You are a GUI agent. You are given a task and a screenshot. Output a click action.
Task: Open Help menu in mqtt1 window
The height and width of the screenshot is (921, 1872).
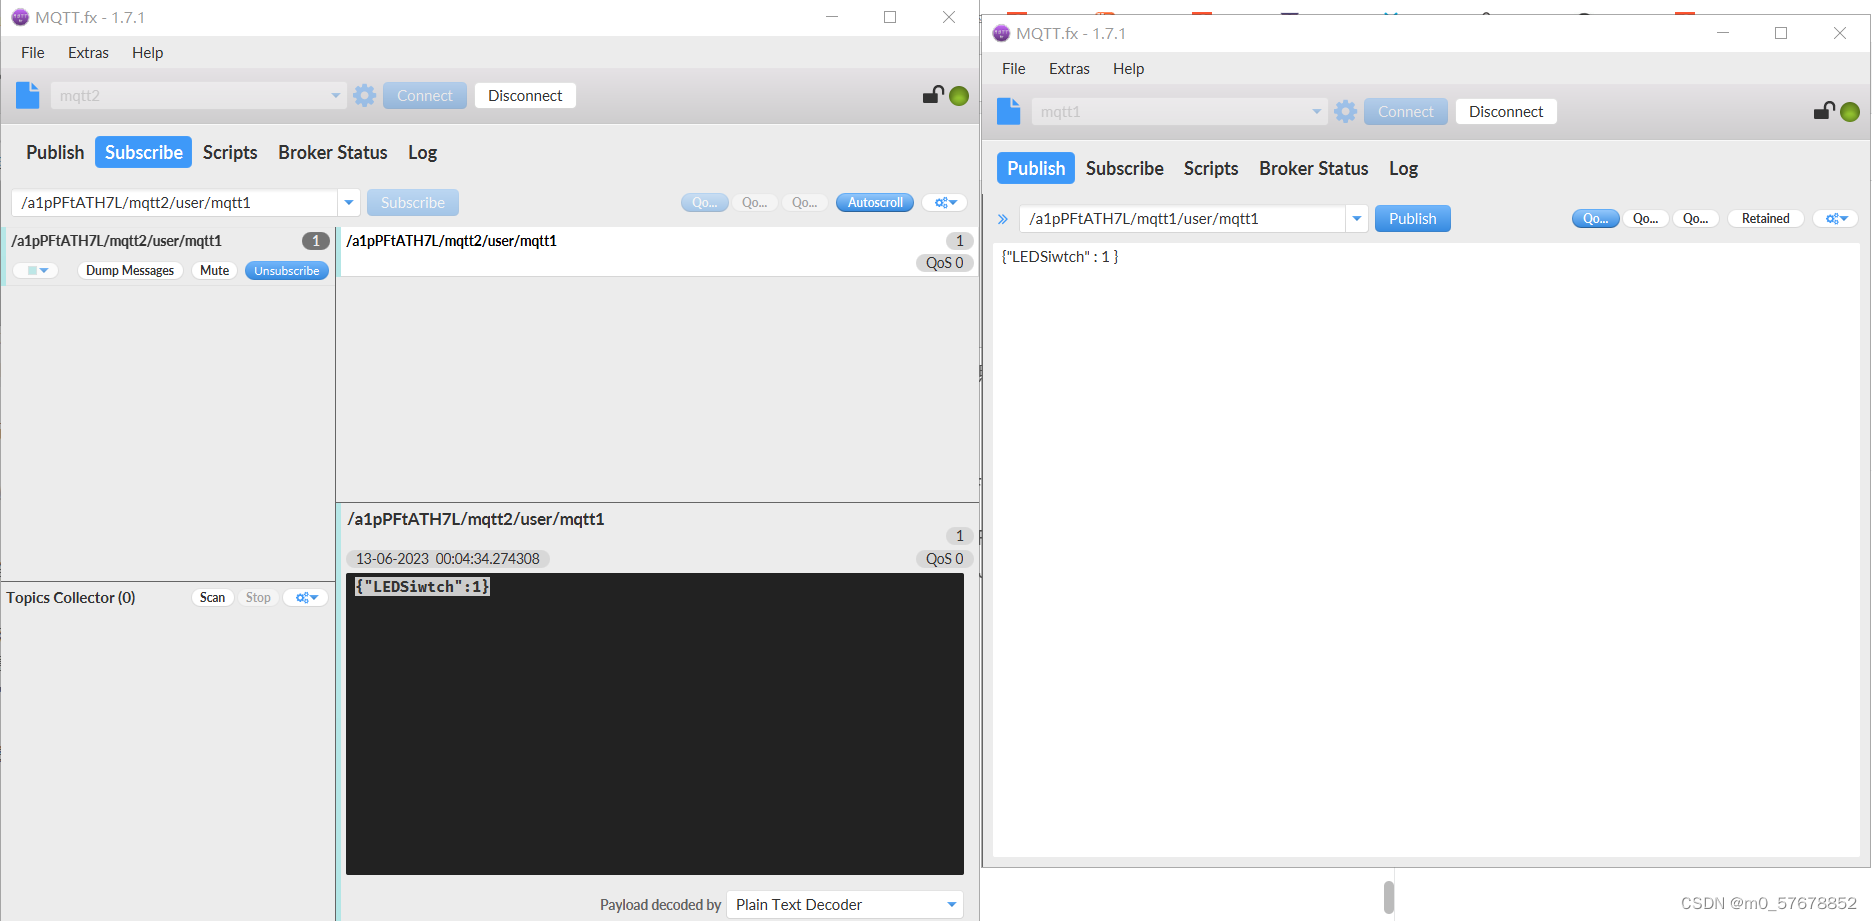tap(1128, 69)
